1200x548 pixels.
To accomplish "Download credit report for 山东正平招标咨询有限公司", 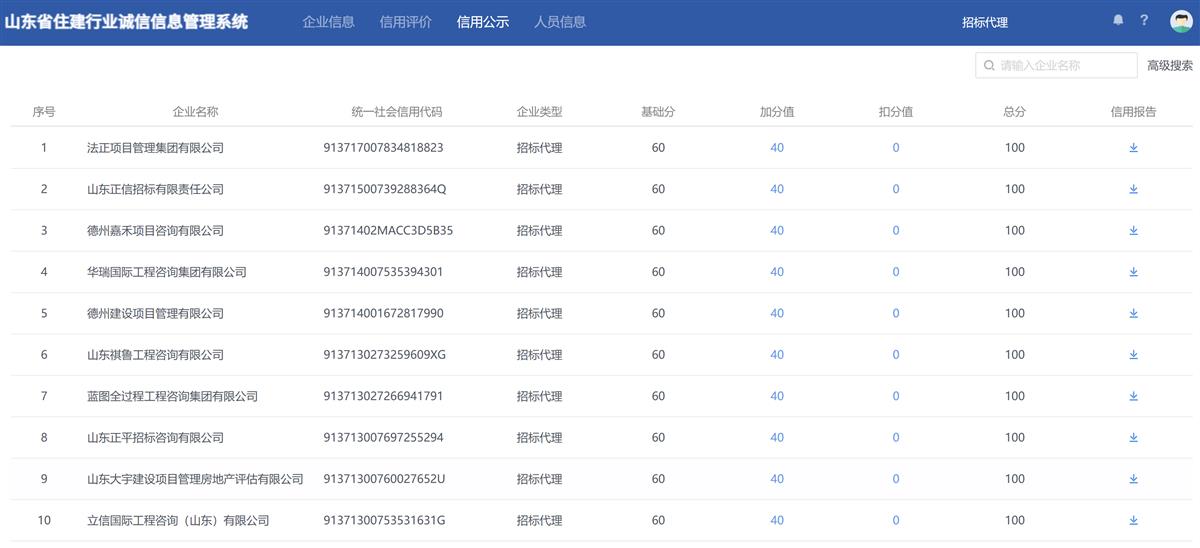I will click(x=1133, y=438).
